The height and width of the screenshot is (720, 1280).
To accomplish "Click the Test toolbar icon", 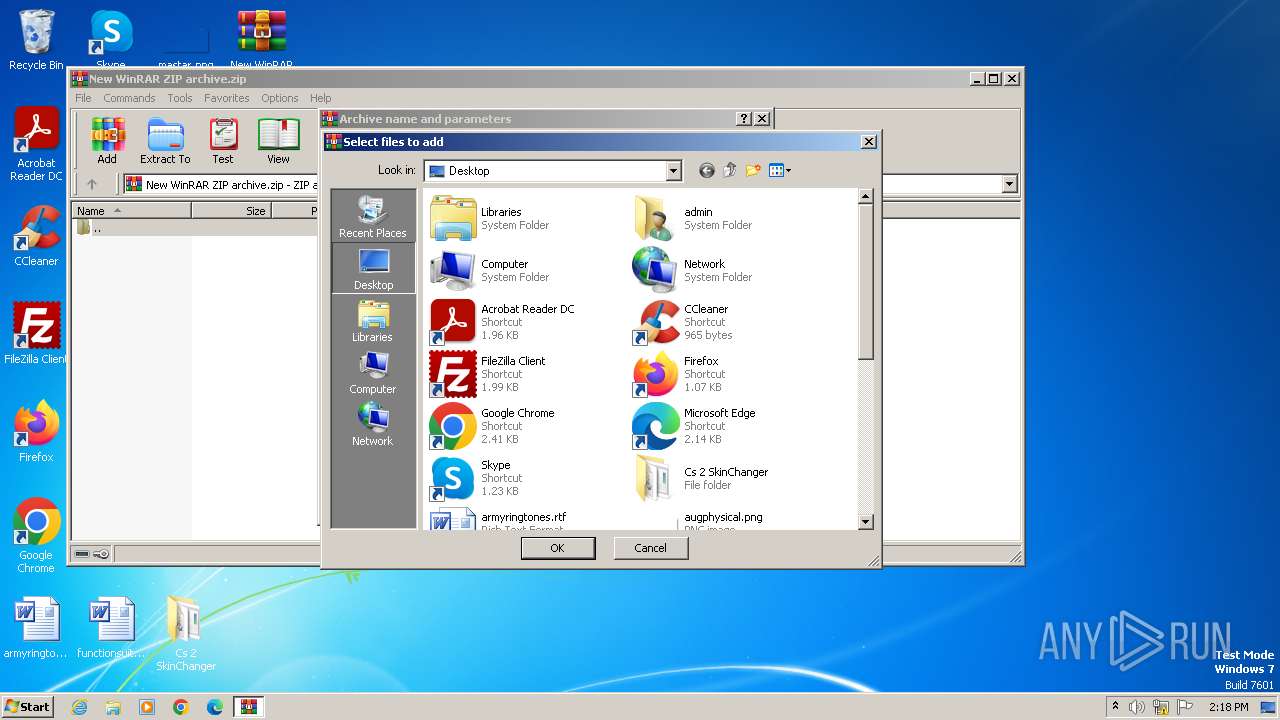I will point(223,141).
